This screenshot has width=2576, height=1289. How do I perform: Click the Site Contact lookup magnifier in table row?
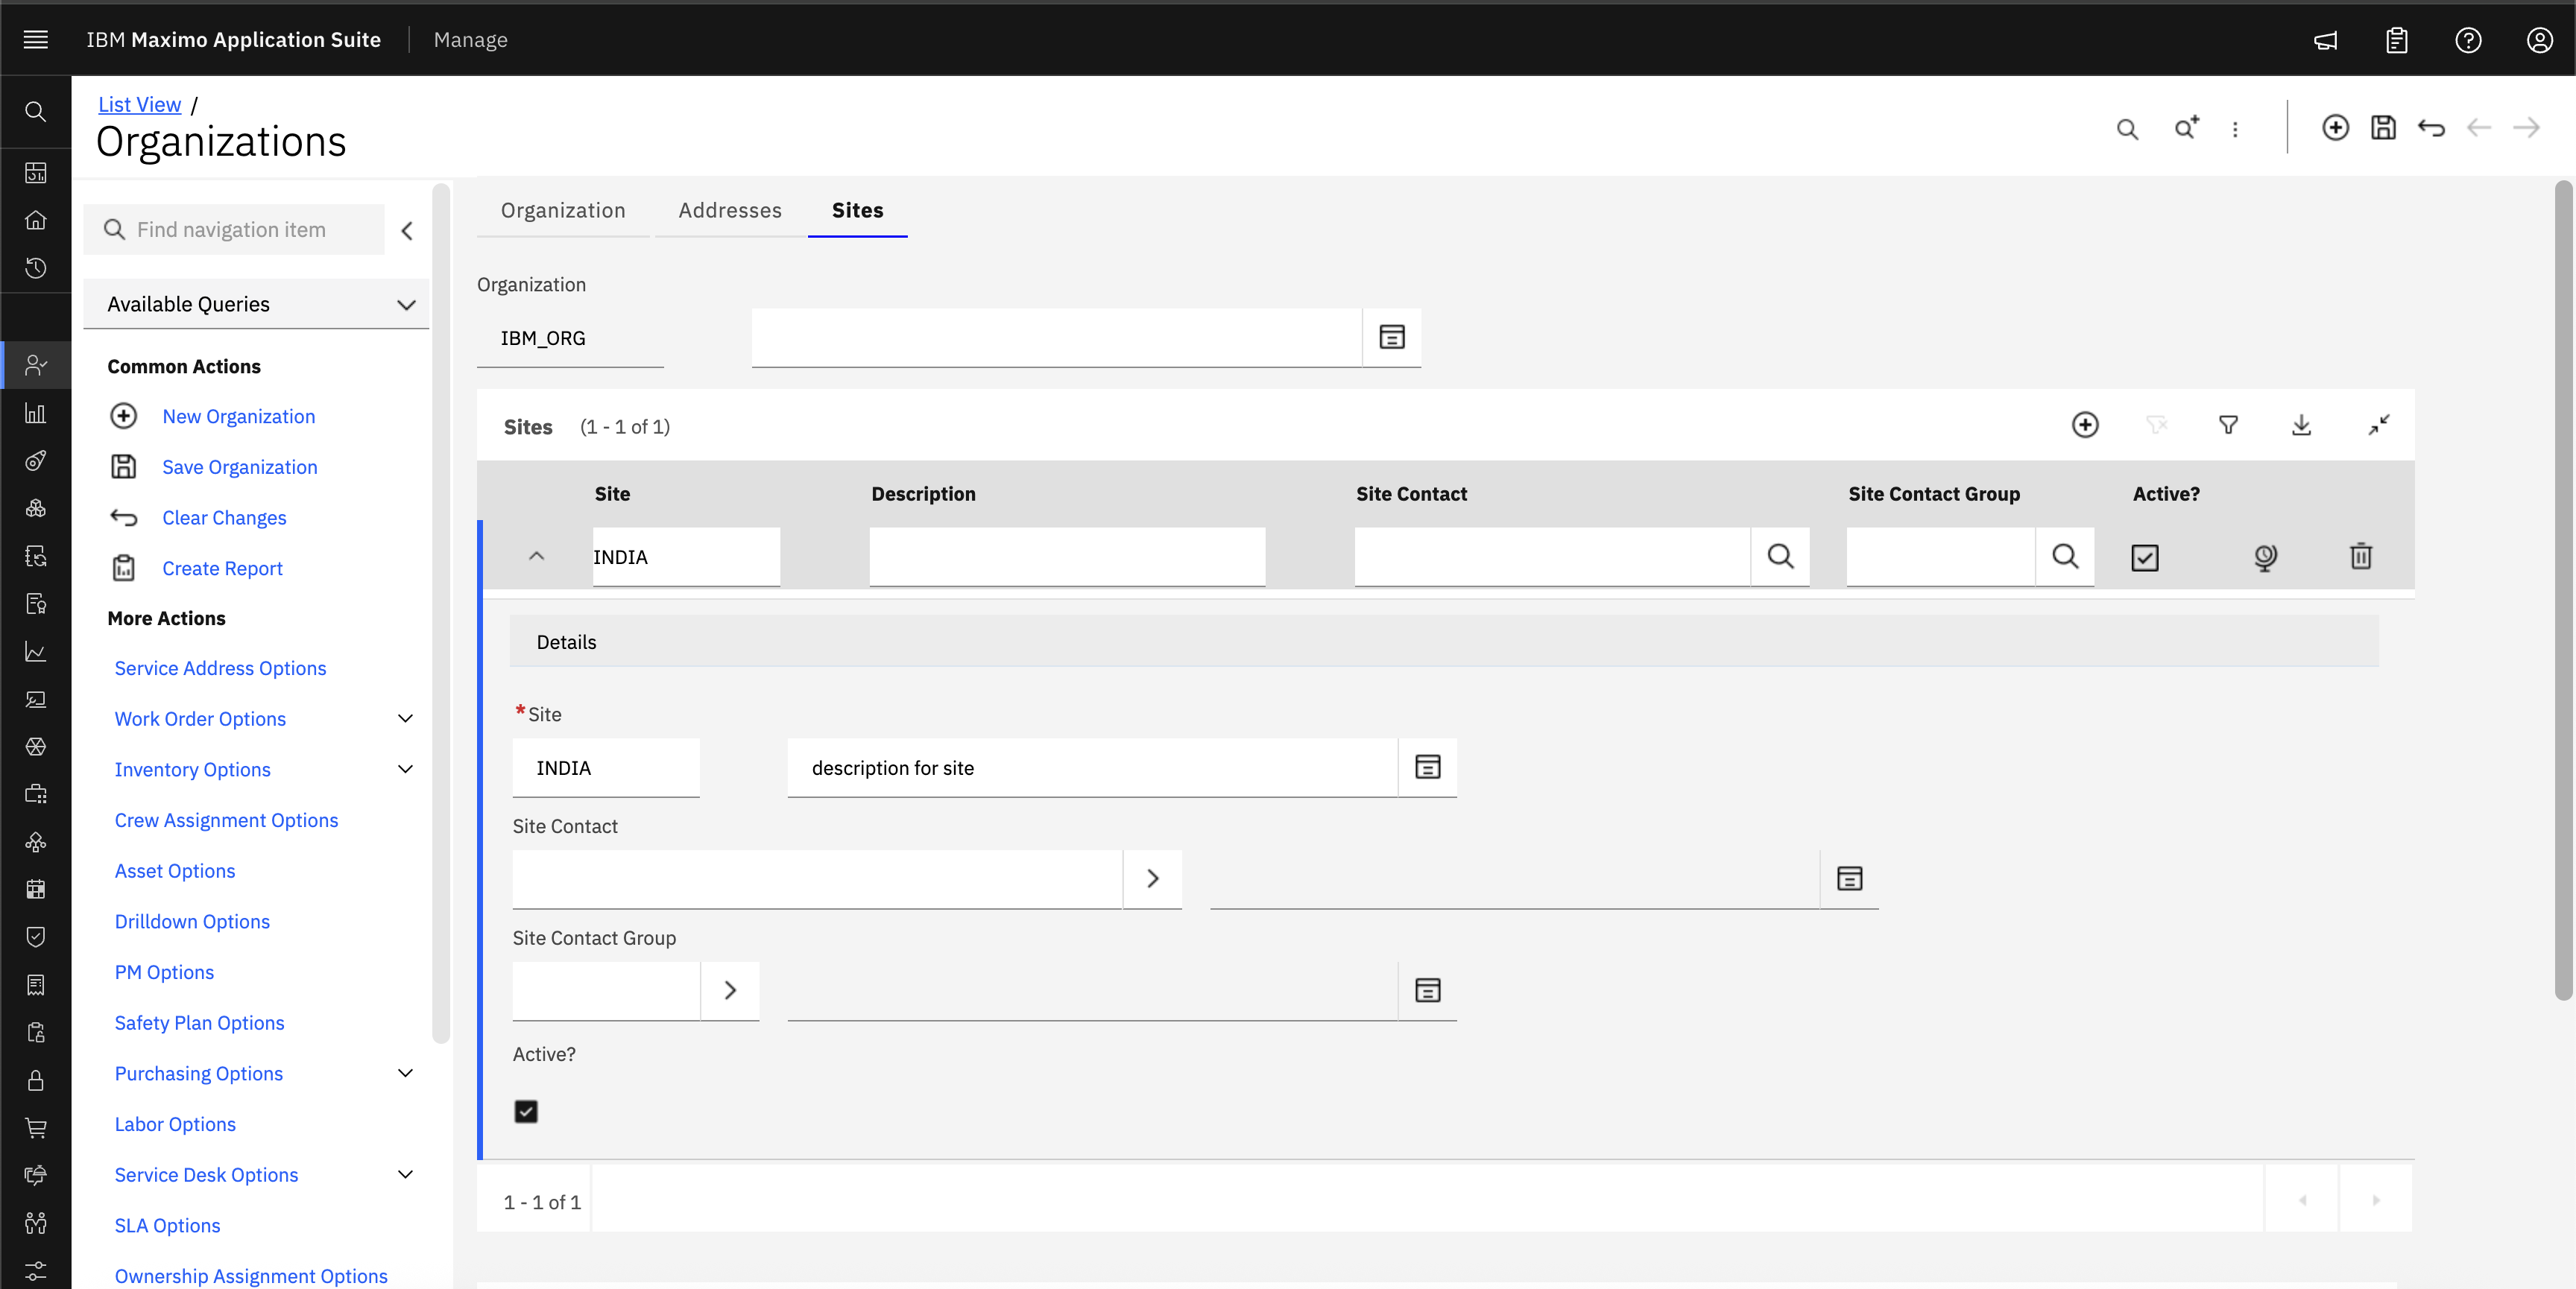[1781, 556]
